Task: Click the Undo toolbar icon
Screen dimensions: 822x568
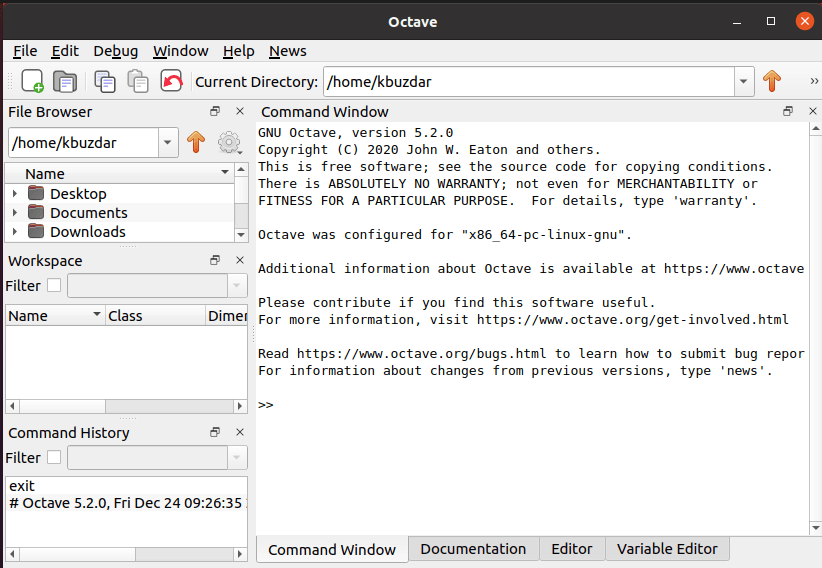Action: pyautogui.click(x=171, y=81)
